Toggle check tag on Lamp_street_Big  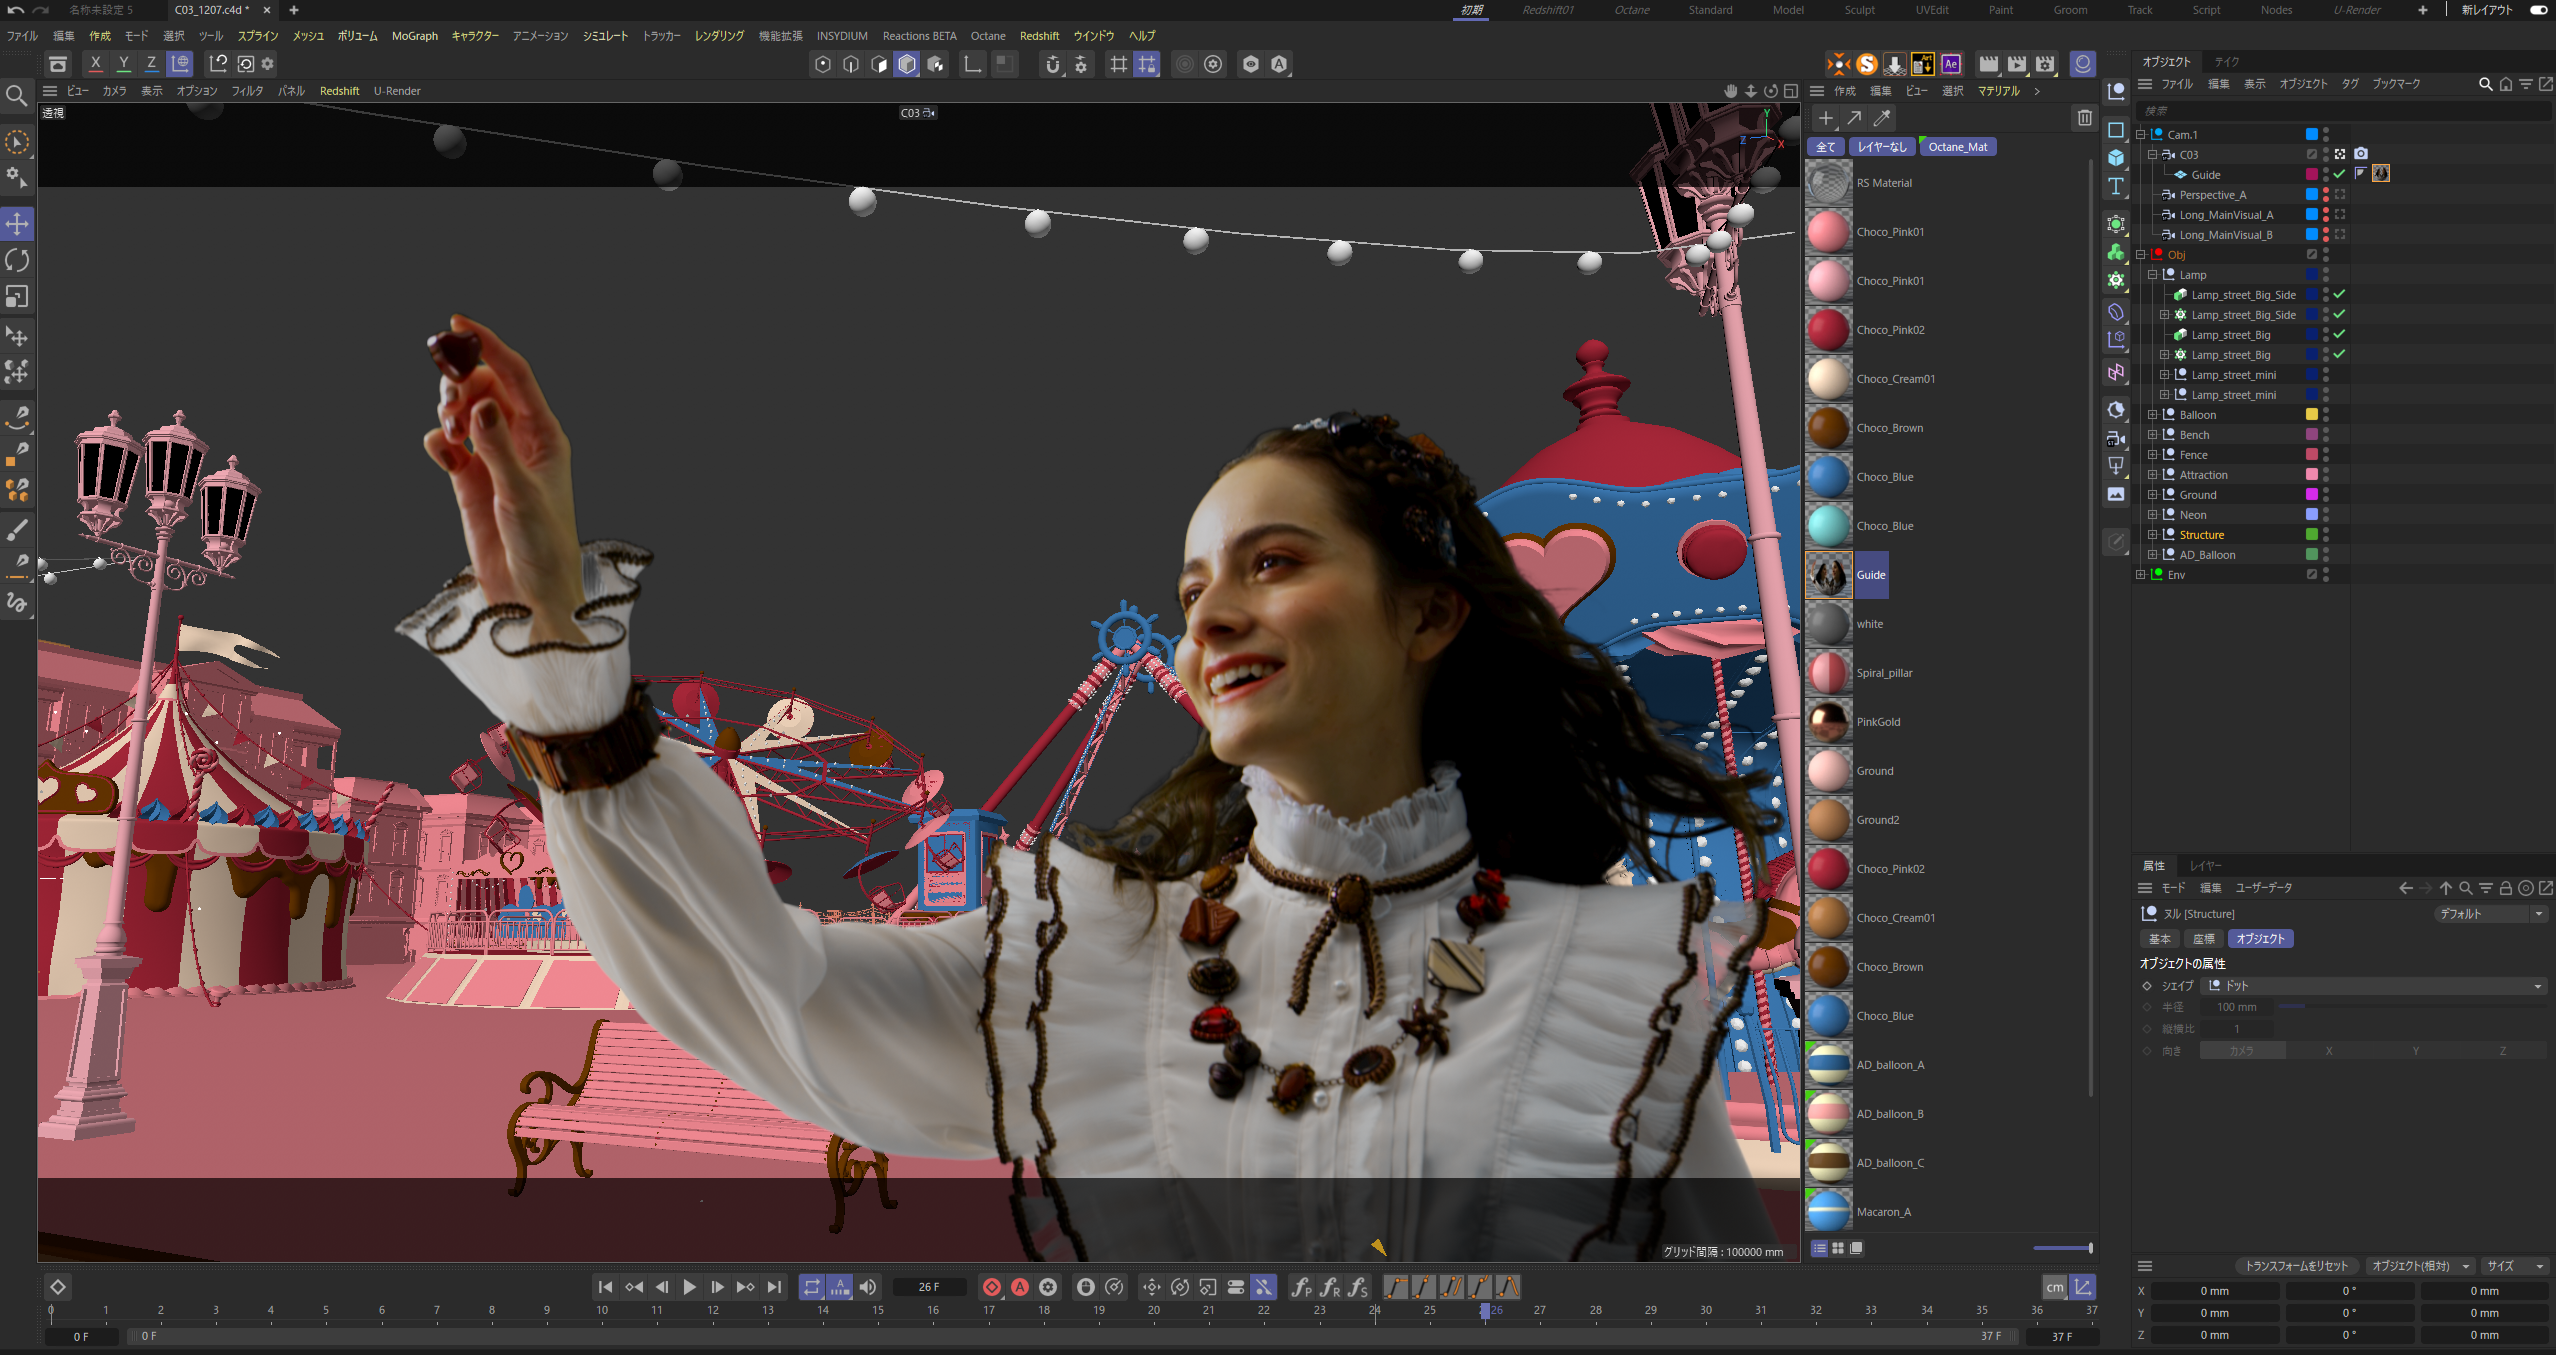point(2340,335)
